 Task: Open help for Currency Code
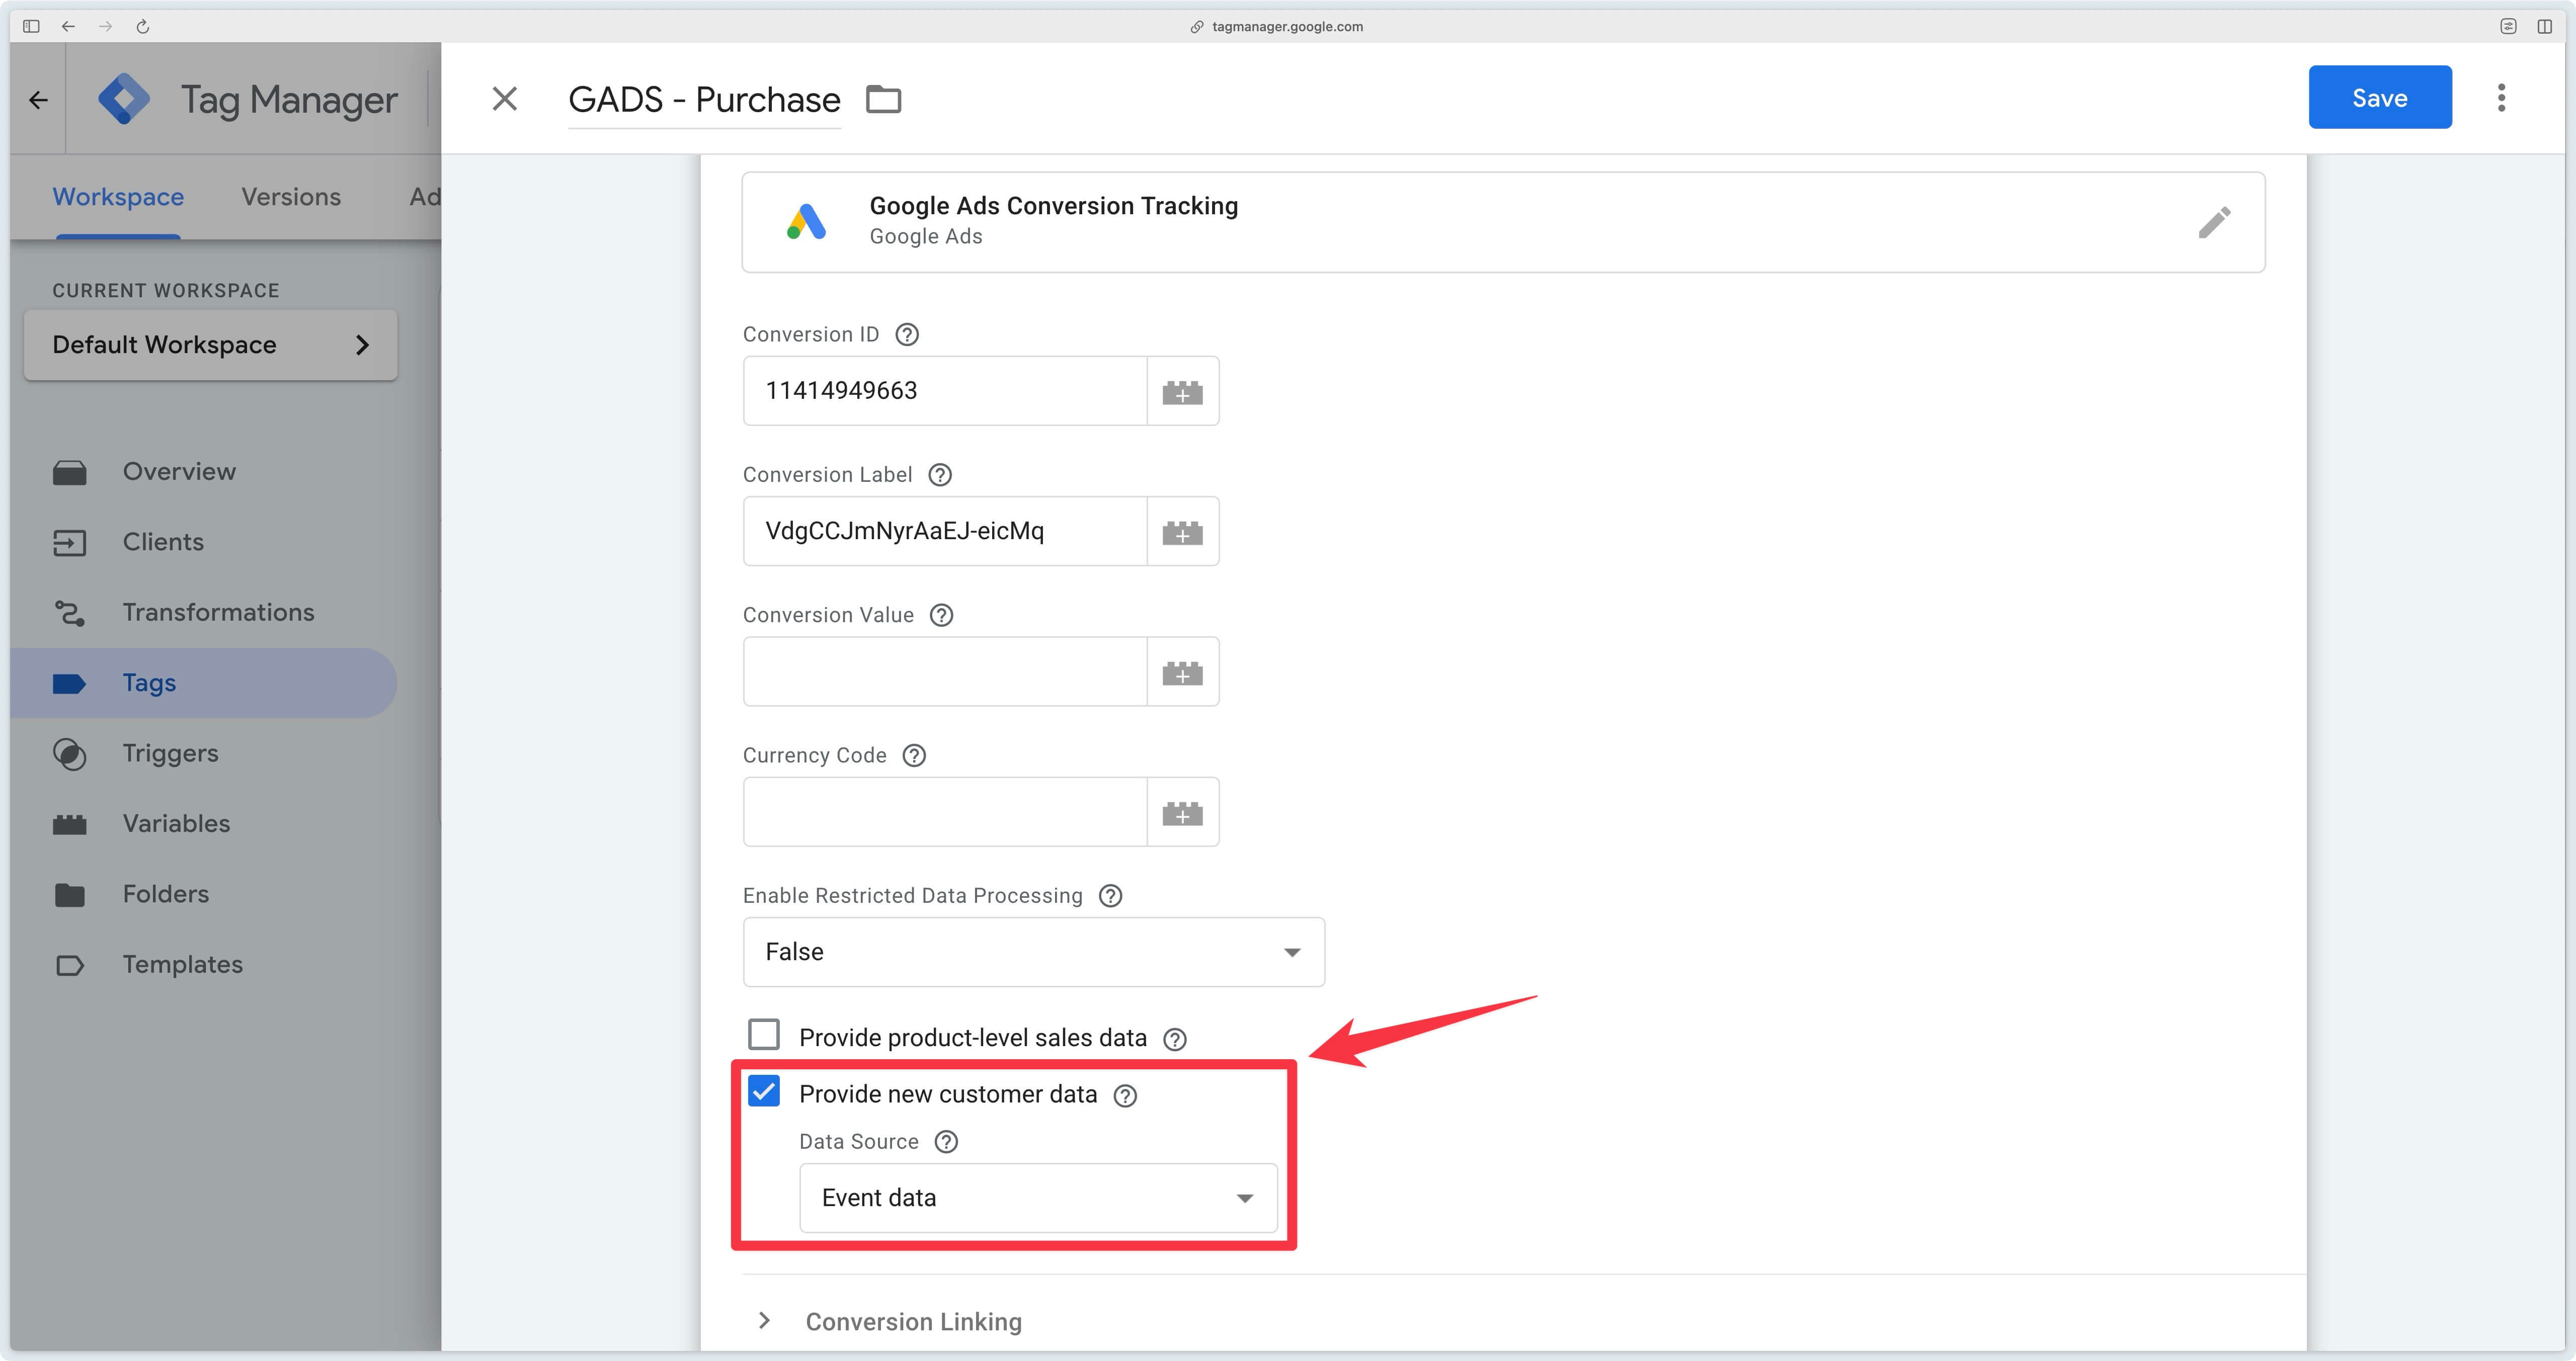click(914, 755)
